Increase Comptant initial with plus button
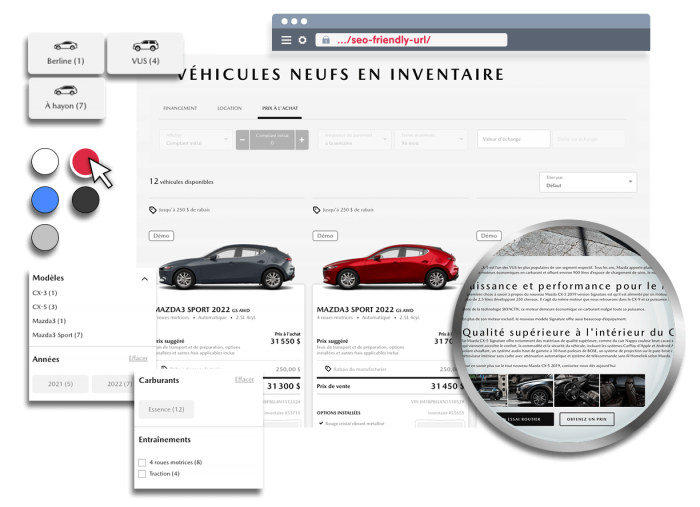 tap(302, 140)
